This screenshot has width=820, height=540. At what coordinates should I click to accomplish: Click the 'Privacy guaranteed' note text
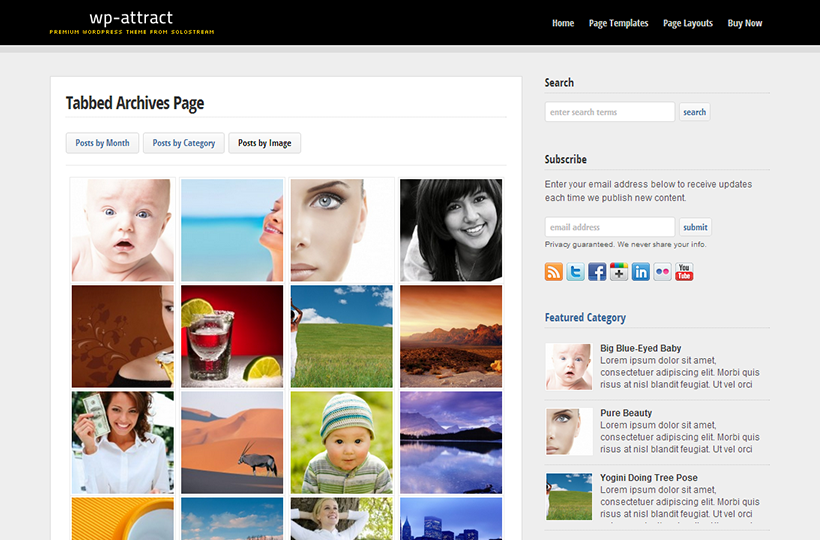tap(625, 244)
